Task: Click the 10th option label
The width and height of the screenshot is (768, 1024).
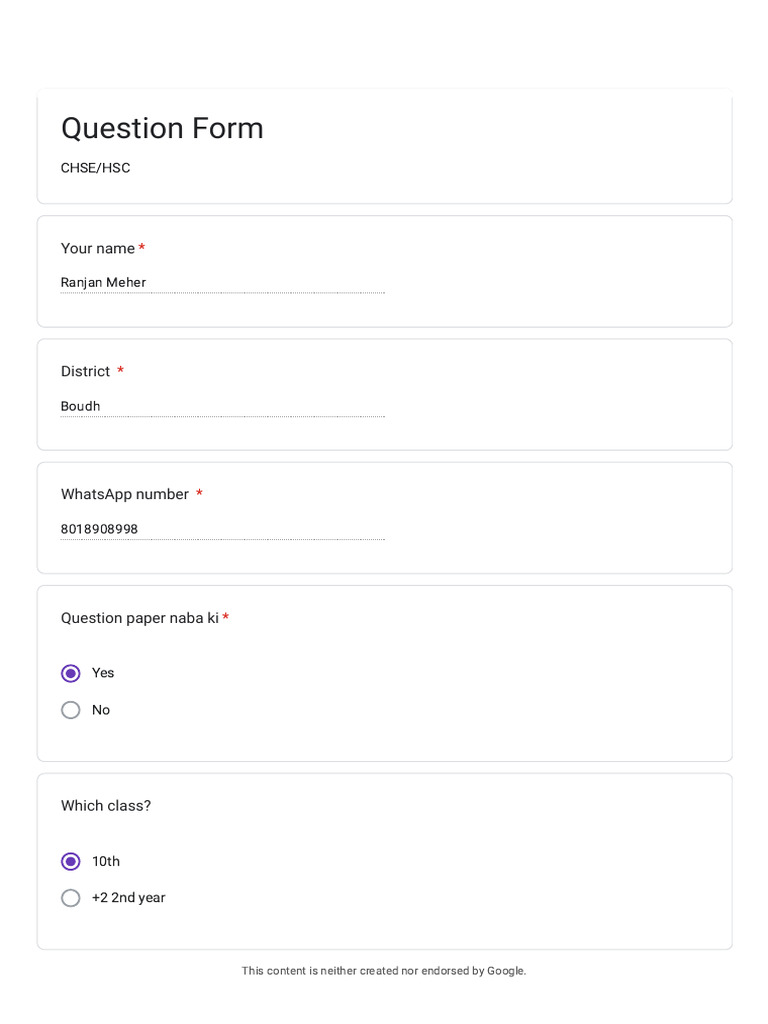Action: [106, 861]
